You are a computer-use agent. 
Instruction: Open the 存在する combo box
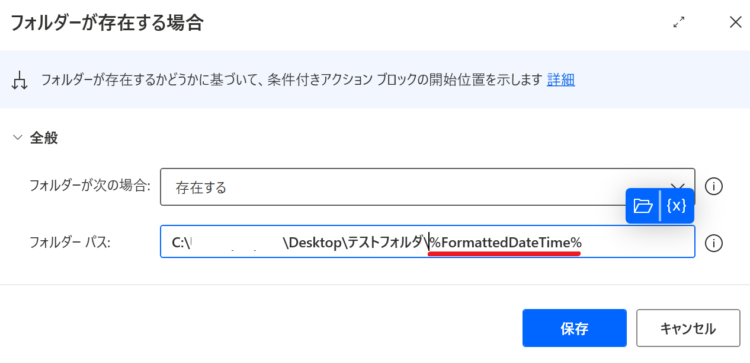[427, 187]
